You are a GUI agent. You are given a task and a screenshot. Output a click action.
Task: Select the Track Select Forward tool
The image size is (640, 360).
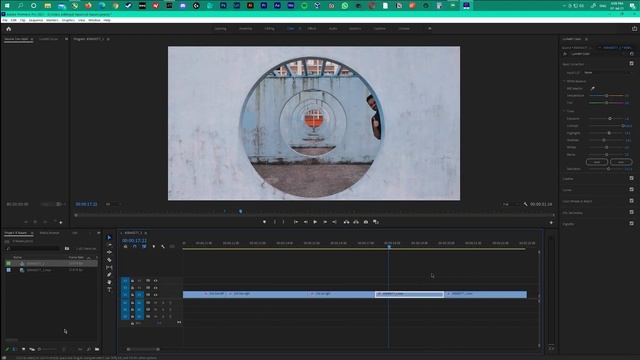coord(109,245)
